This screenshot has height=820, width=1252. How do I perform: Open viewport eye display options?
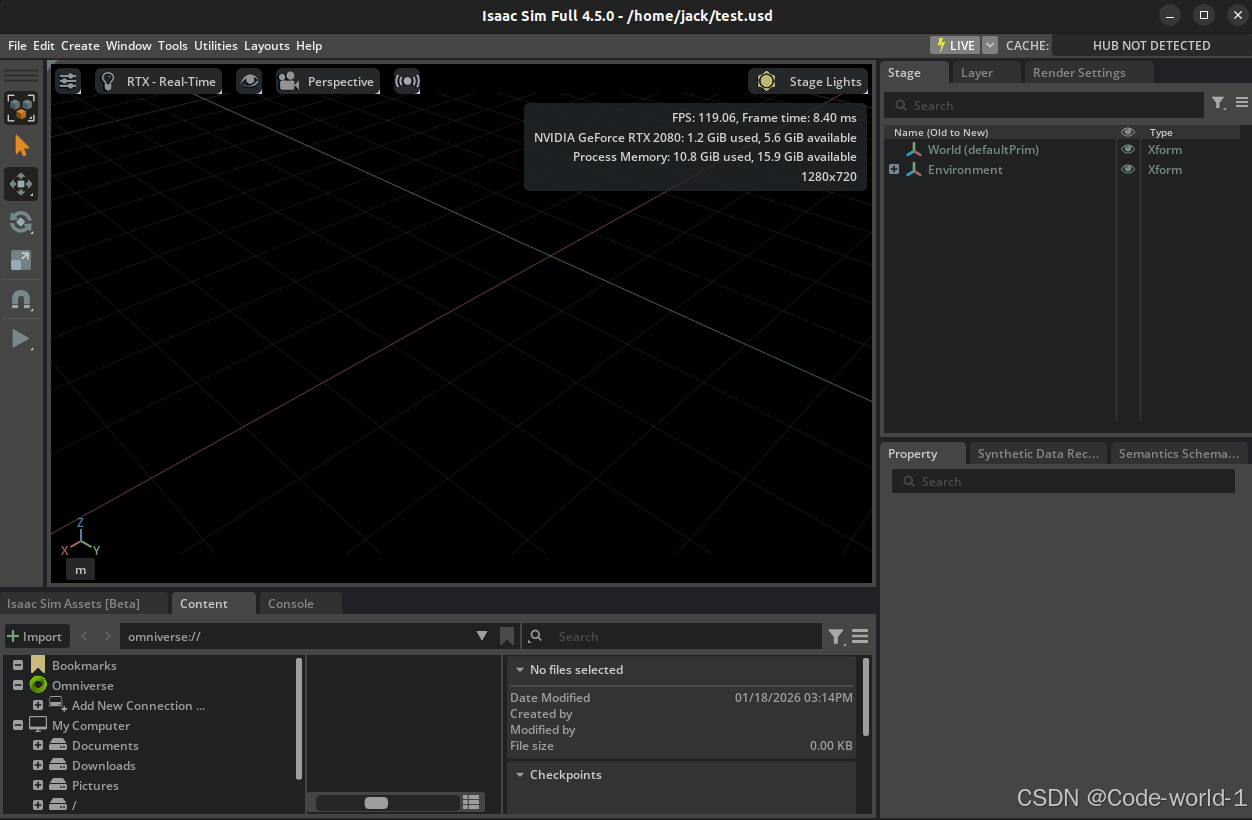(249, 81)
